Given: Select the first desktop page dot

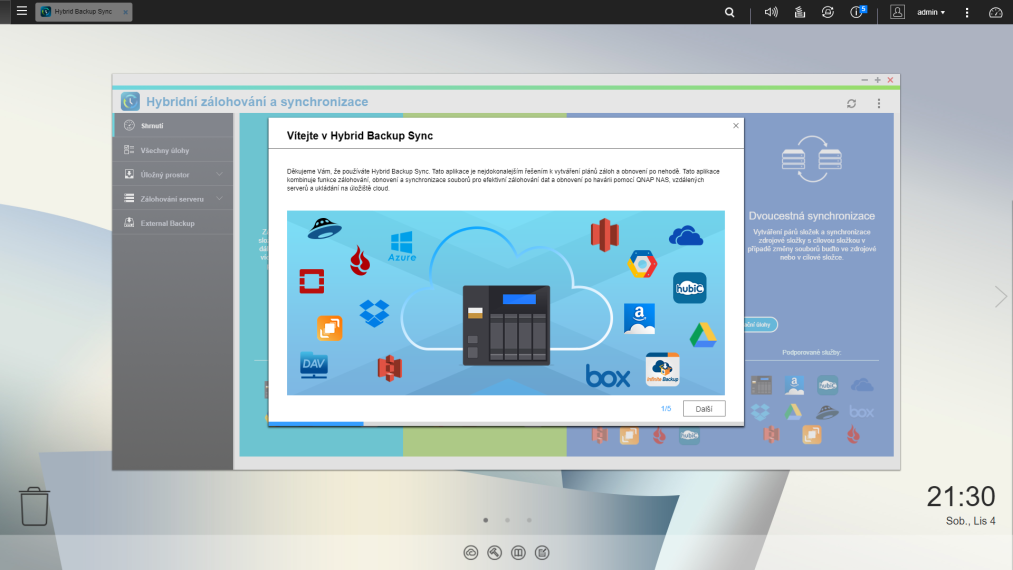Looking at the screenshot, I should [x=486, y=520].
